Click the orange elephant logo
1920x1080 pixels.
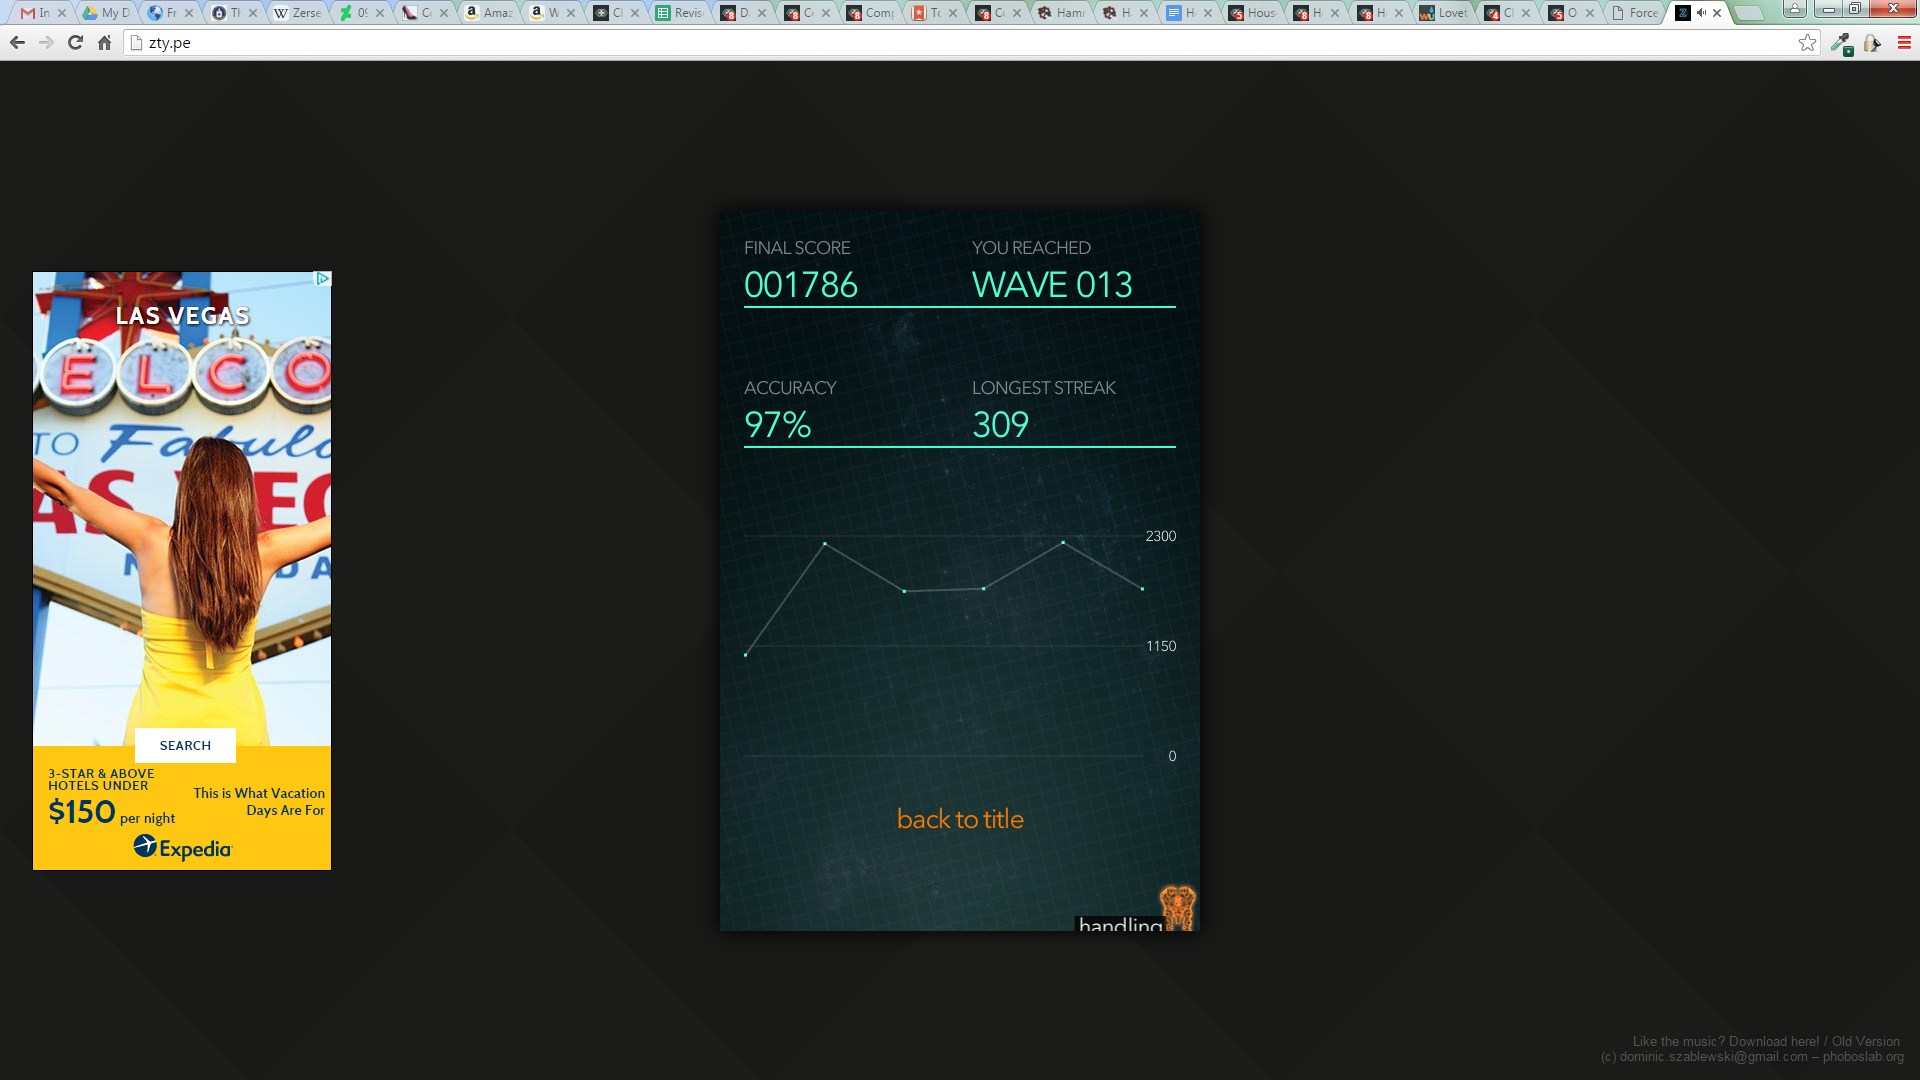tap(1178, 907)
